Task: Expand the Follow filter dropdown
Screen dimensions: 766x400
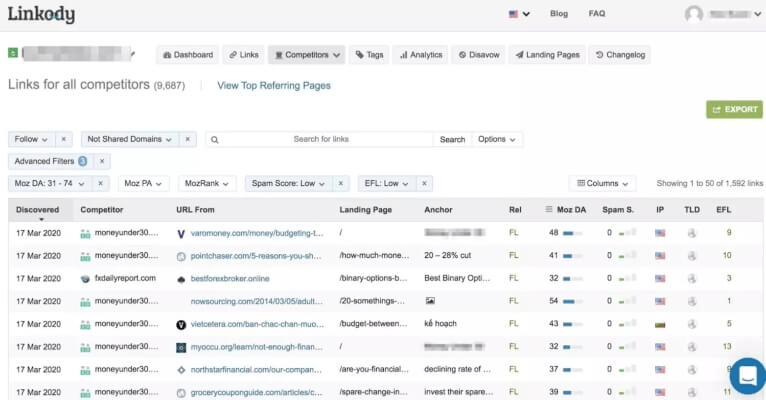Action: [31, 139]
